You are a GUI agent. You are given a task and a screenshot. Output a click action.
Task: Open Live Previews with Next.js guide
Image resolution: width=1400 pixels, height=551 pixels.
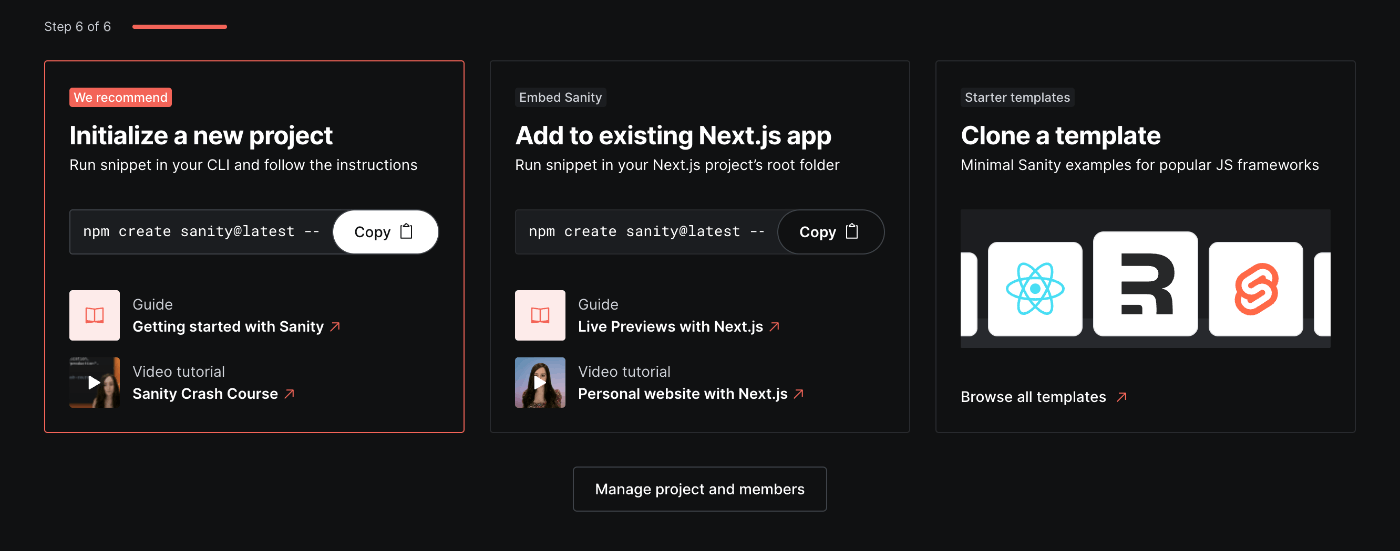pyautogui.click(x=670, y=327)
